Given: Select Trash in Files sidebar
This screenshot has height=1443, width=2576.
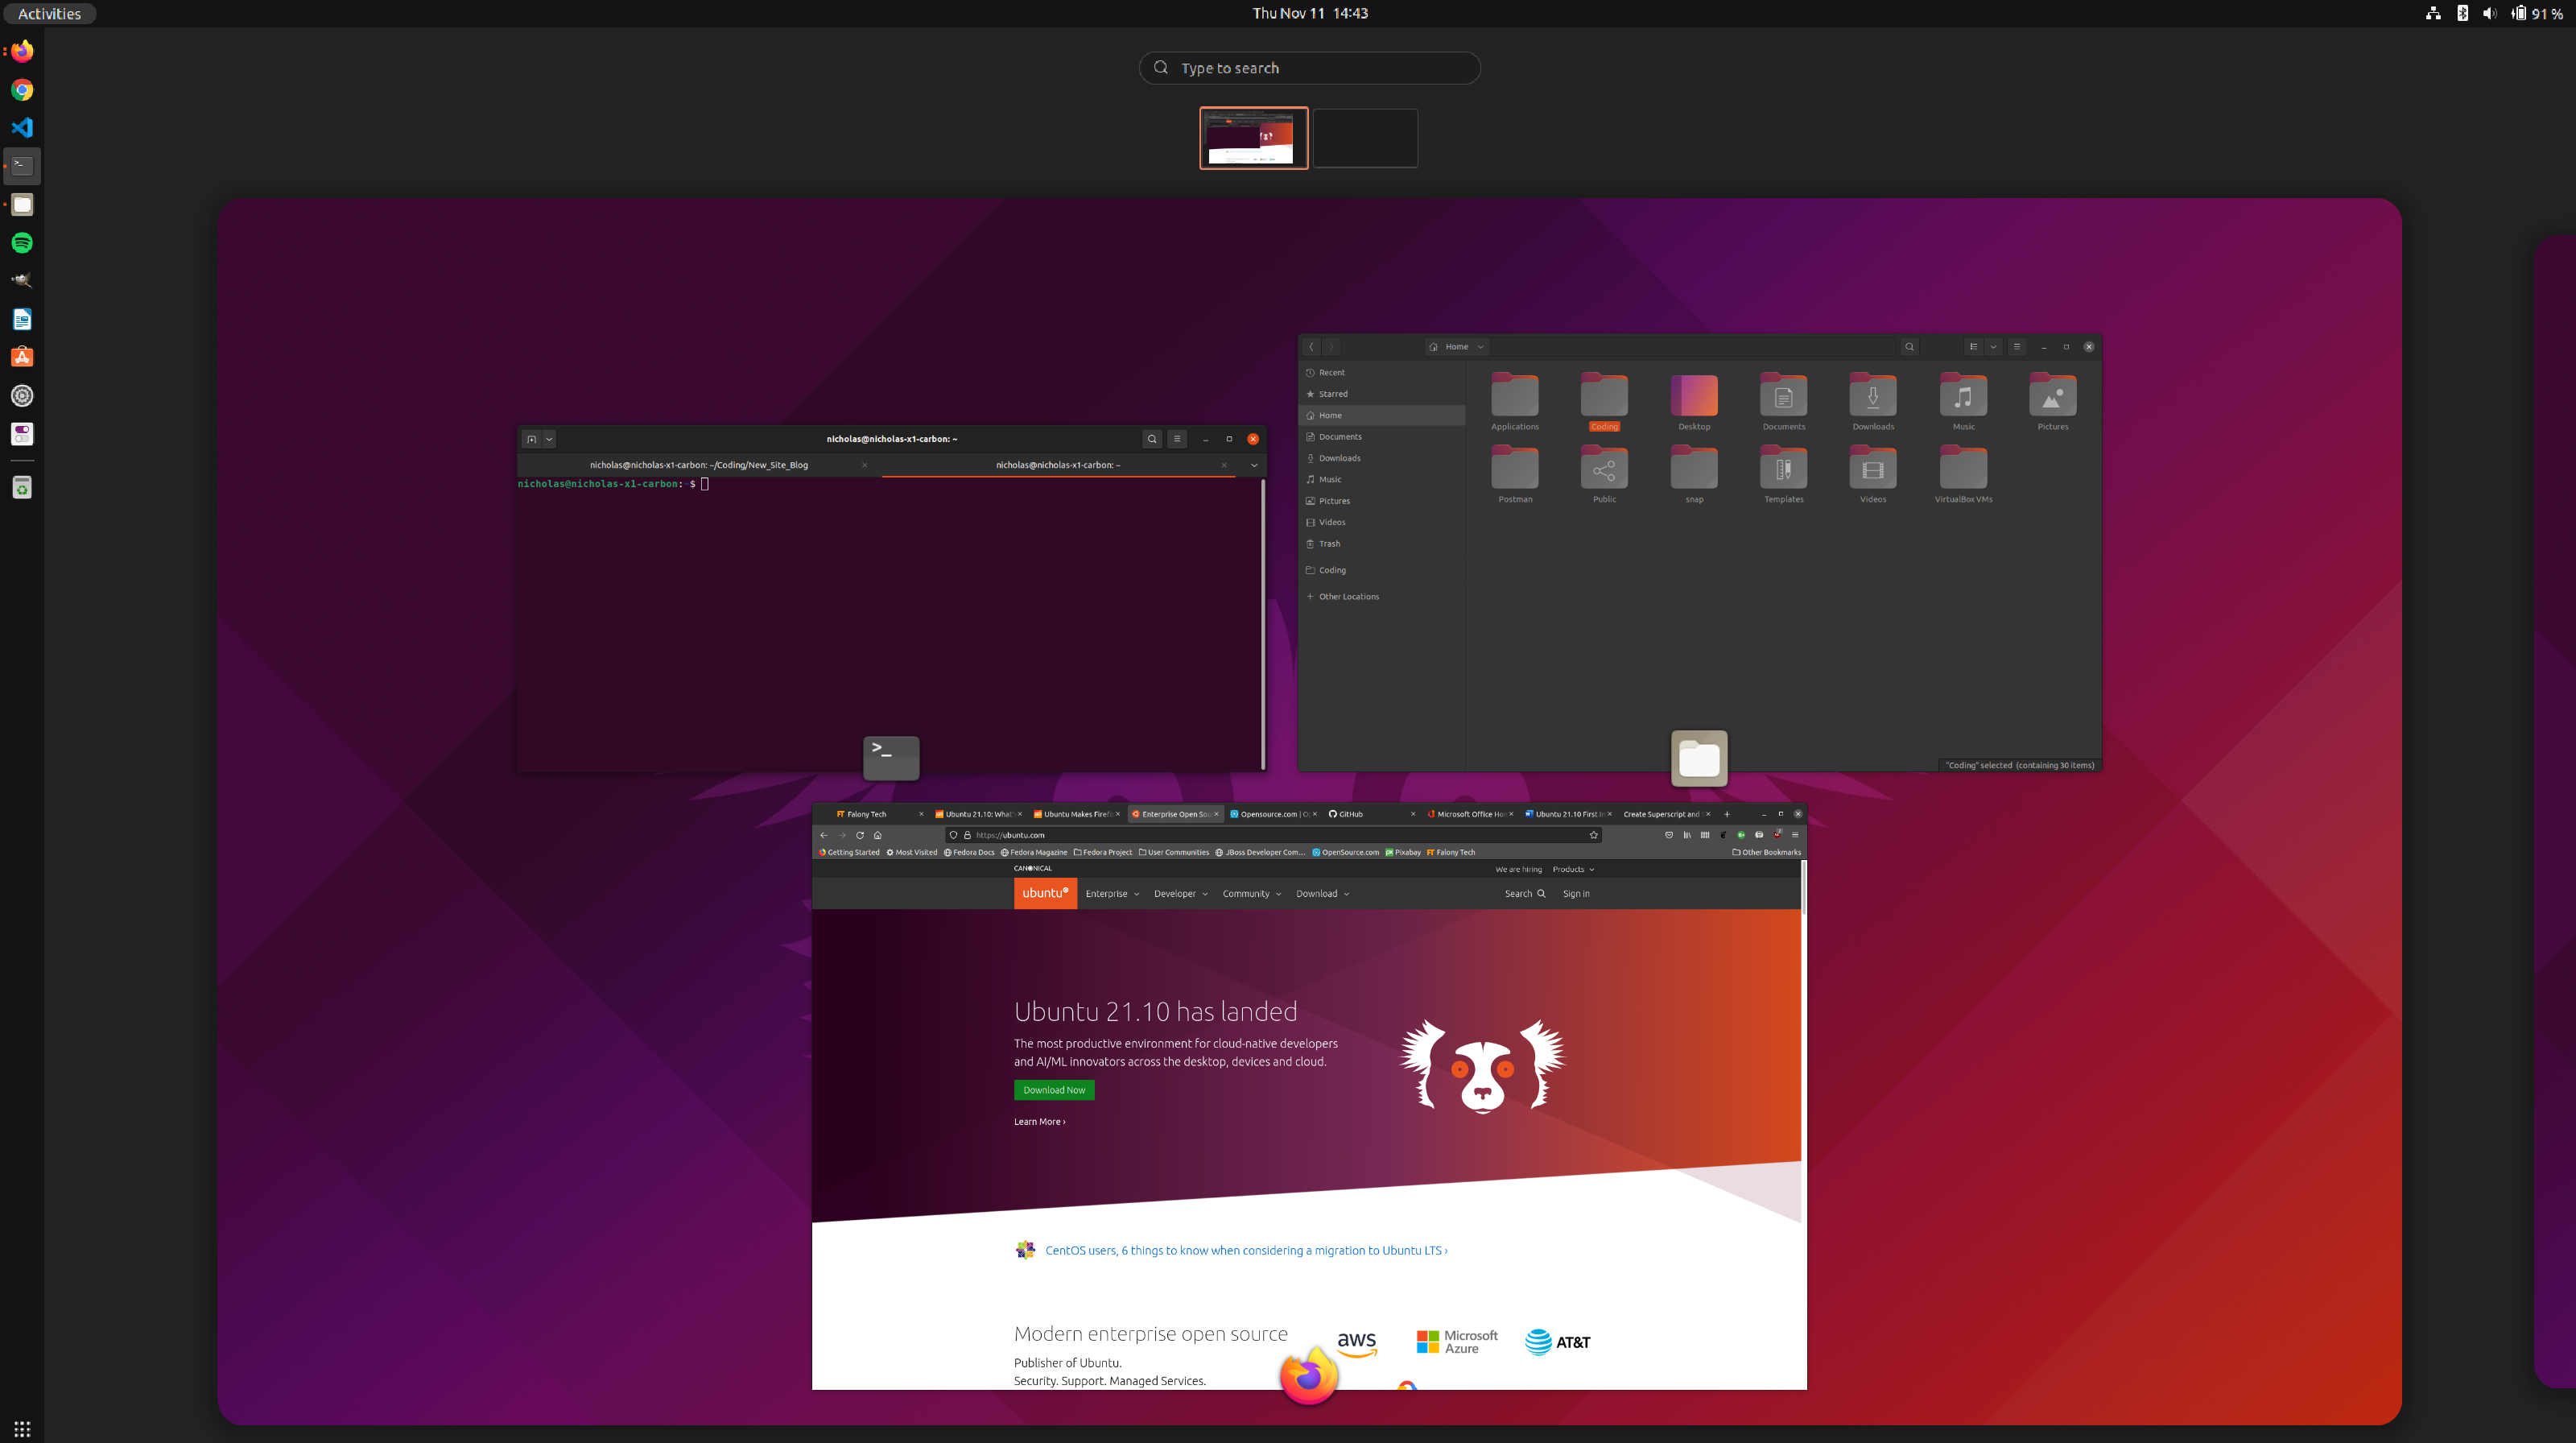Looking at the screenshot, I should (x=1382, y=543).
